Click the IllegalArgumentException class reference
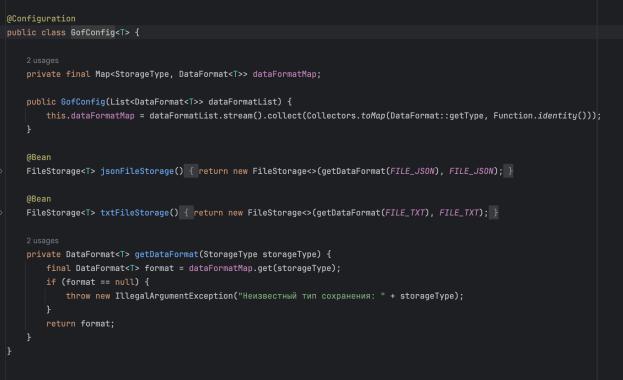The image size is (623, 380). [174, 296]
